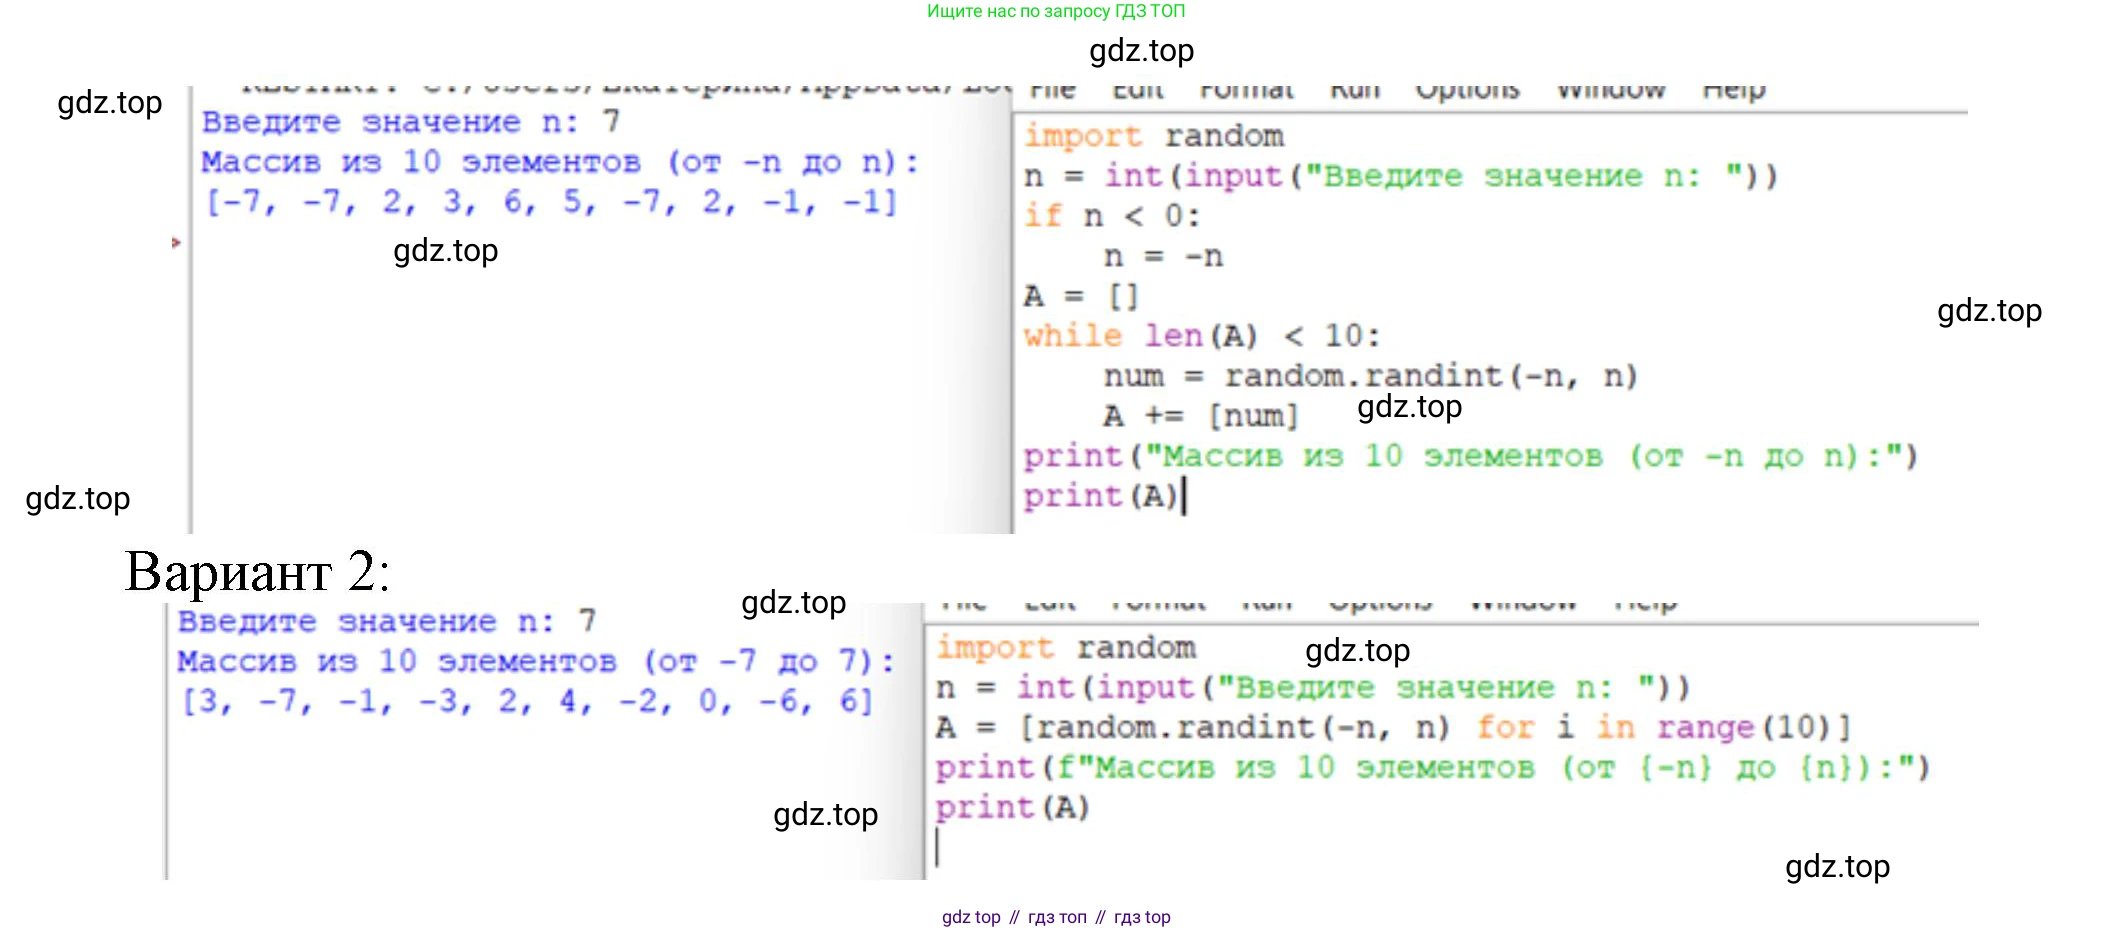2115x932 pixels.
Task: Open the Run menu in upper editor
Action: (1354, 91)
